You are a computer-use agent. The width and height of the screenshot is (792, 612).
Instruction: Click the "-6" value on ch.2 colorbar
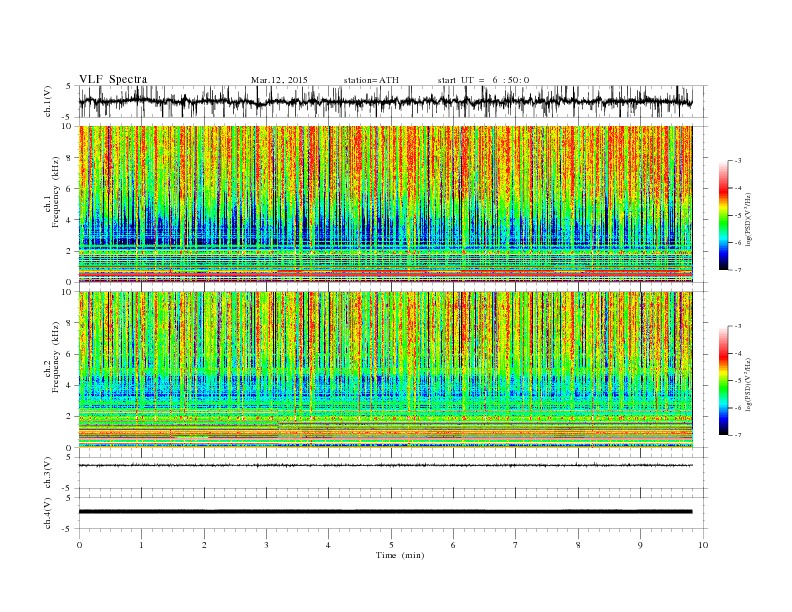[737, 408]
